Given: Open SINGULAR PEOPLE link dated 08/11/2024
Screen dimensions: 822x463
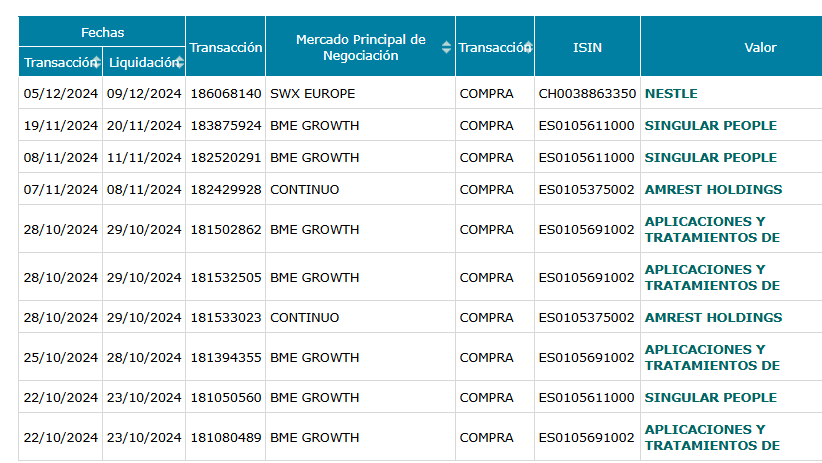Looking at the screenshot, I should 710,157.
